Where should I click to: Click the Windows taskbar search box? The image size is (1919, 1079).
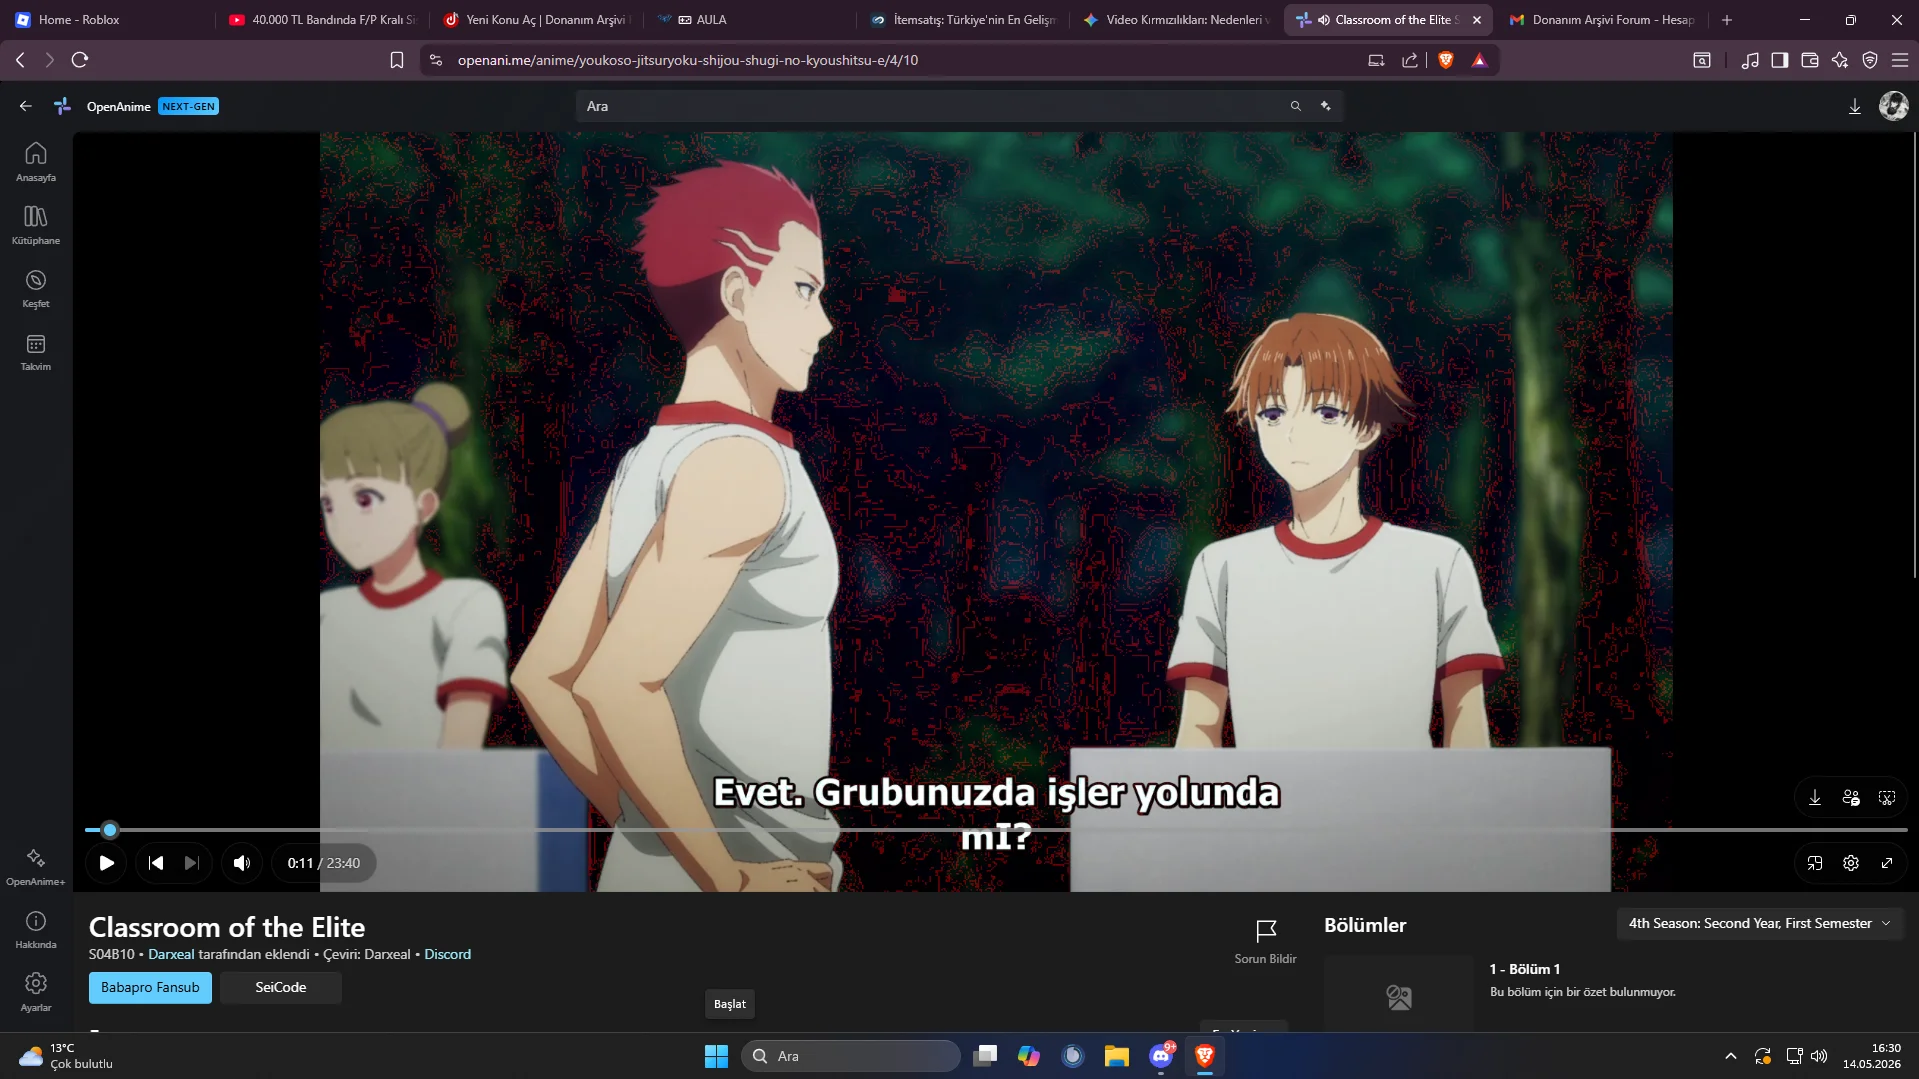[851, 1056]
